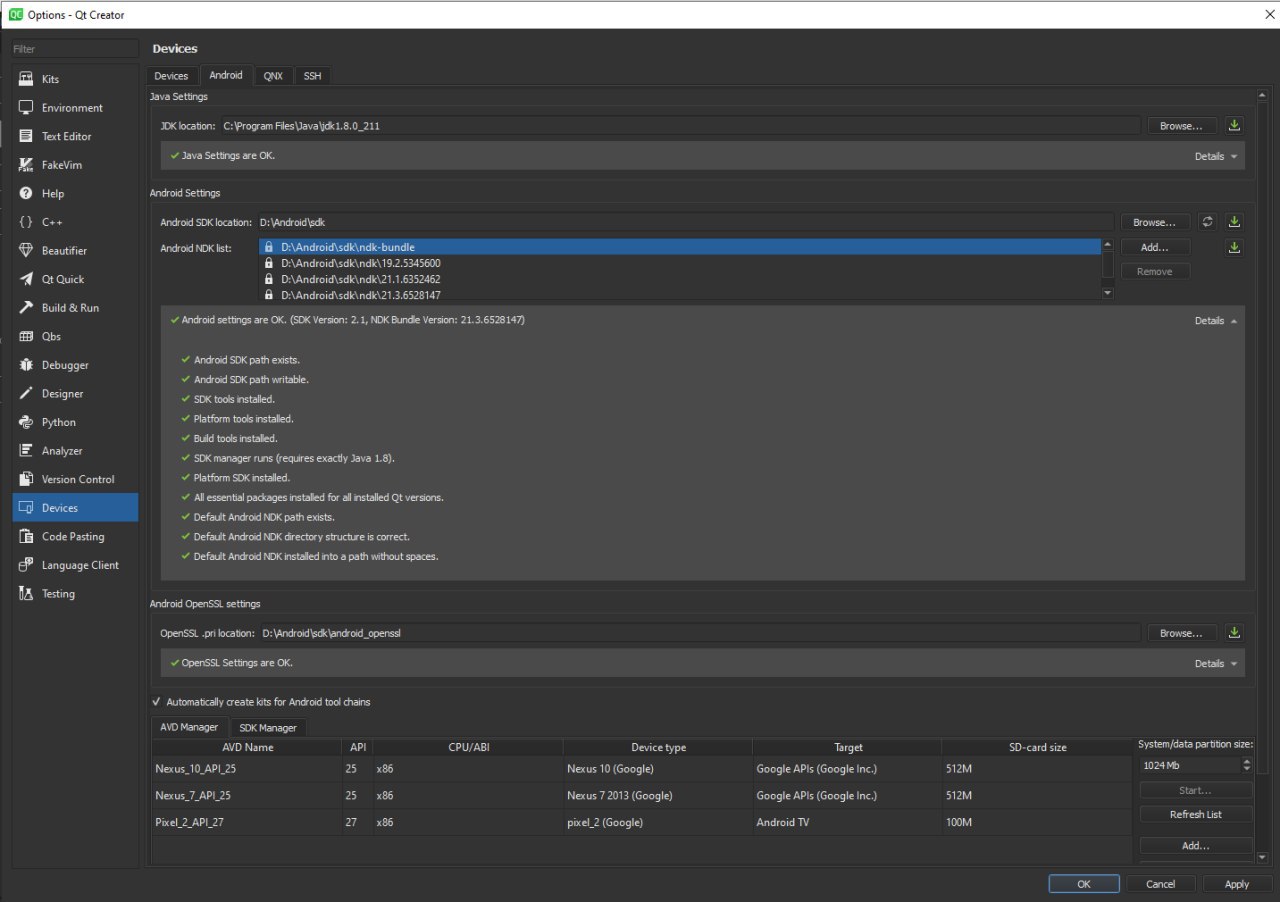Open the Python settings
Image resolution: width=1280 pixels, height=902 pixels.
[x=75, y=422]
